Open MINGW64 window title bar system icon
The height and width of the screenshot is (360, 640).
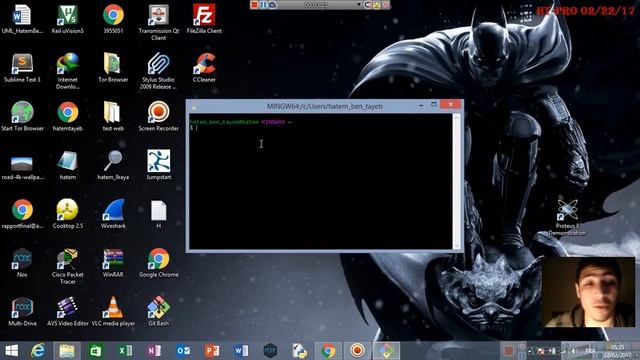point(194,107)
